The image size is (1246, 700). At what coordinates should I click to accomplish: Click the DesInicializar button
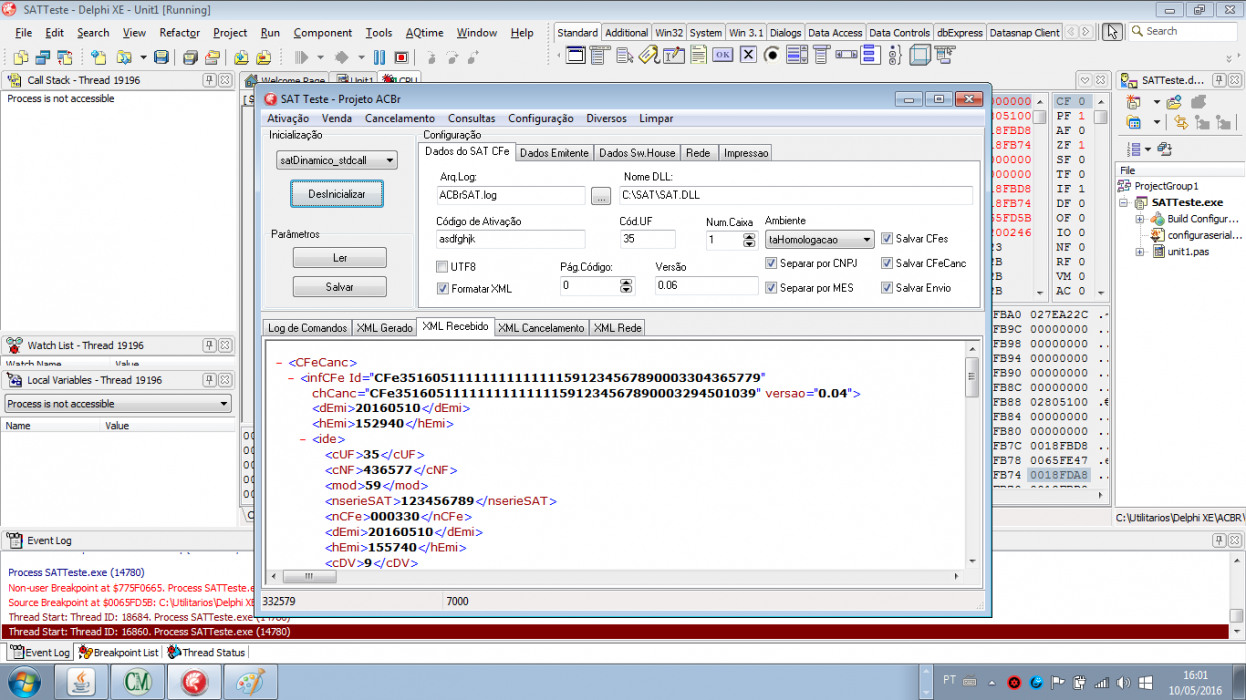(x=337, y=194)
